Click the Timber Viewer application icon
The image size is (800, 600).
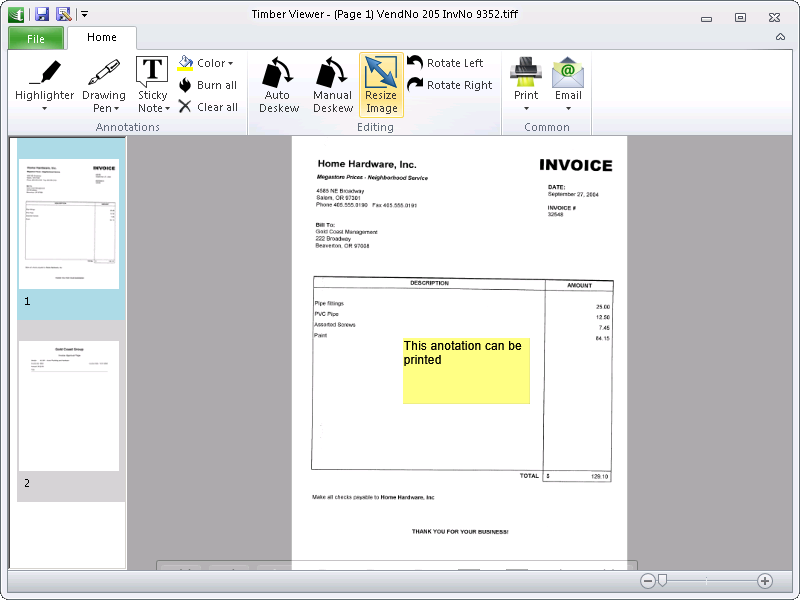(16, 14)
